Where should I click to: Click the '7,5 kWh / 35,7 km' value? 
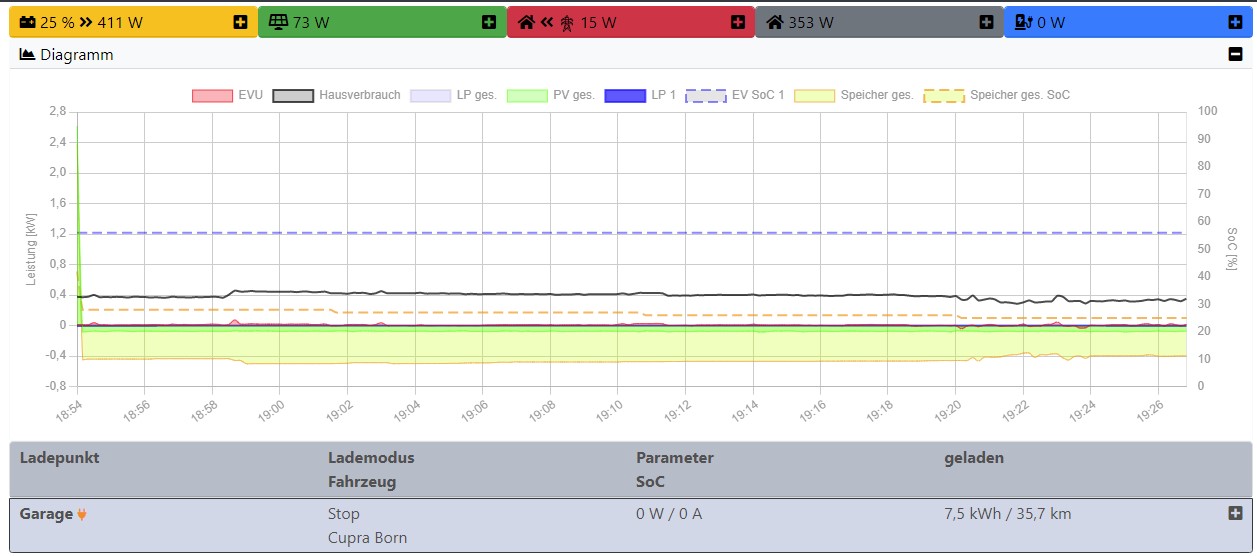pyautogui.click(x=1008, y=514)
